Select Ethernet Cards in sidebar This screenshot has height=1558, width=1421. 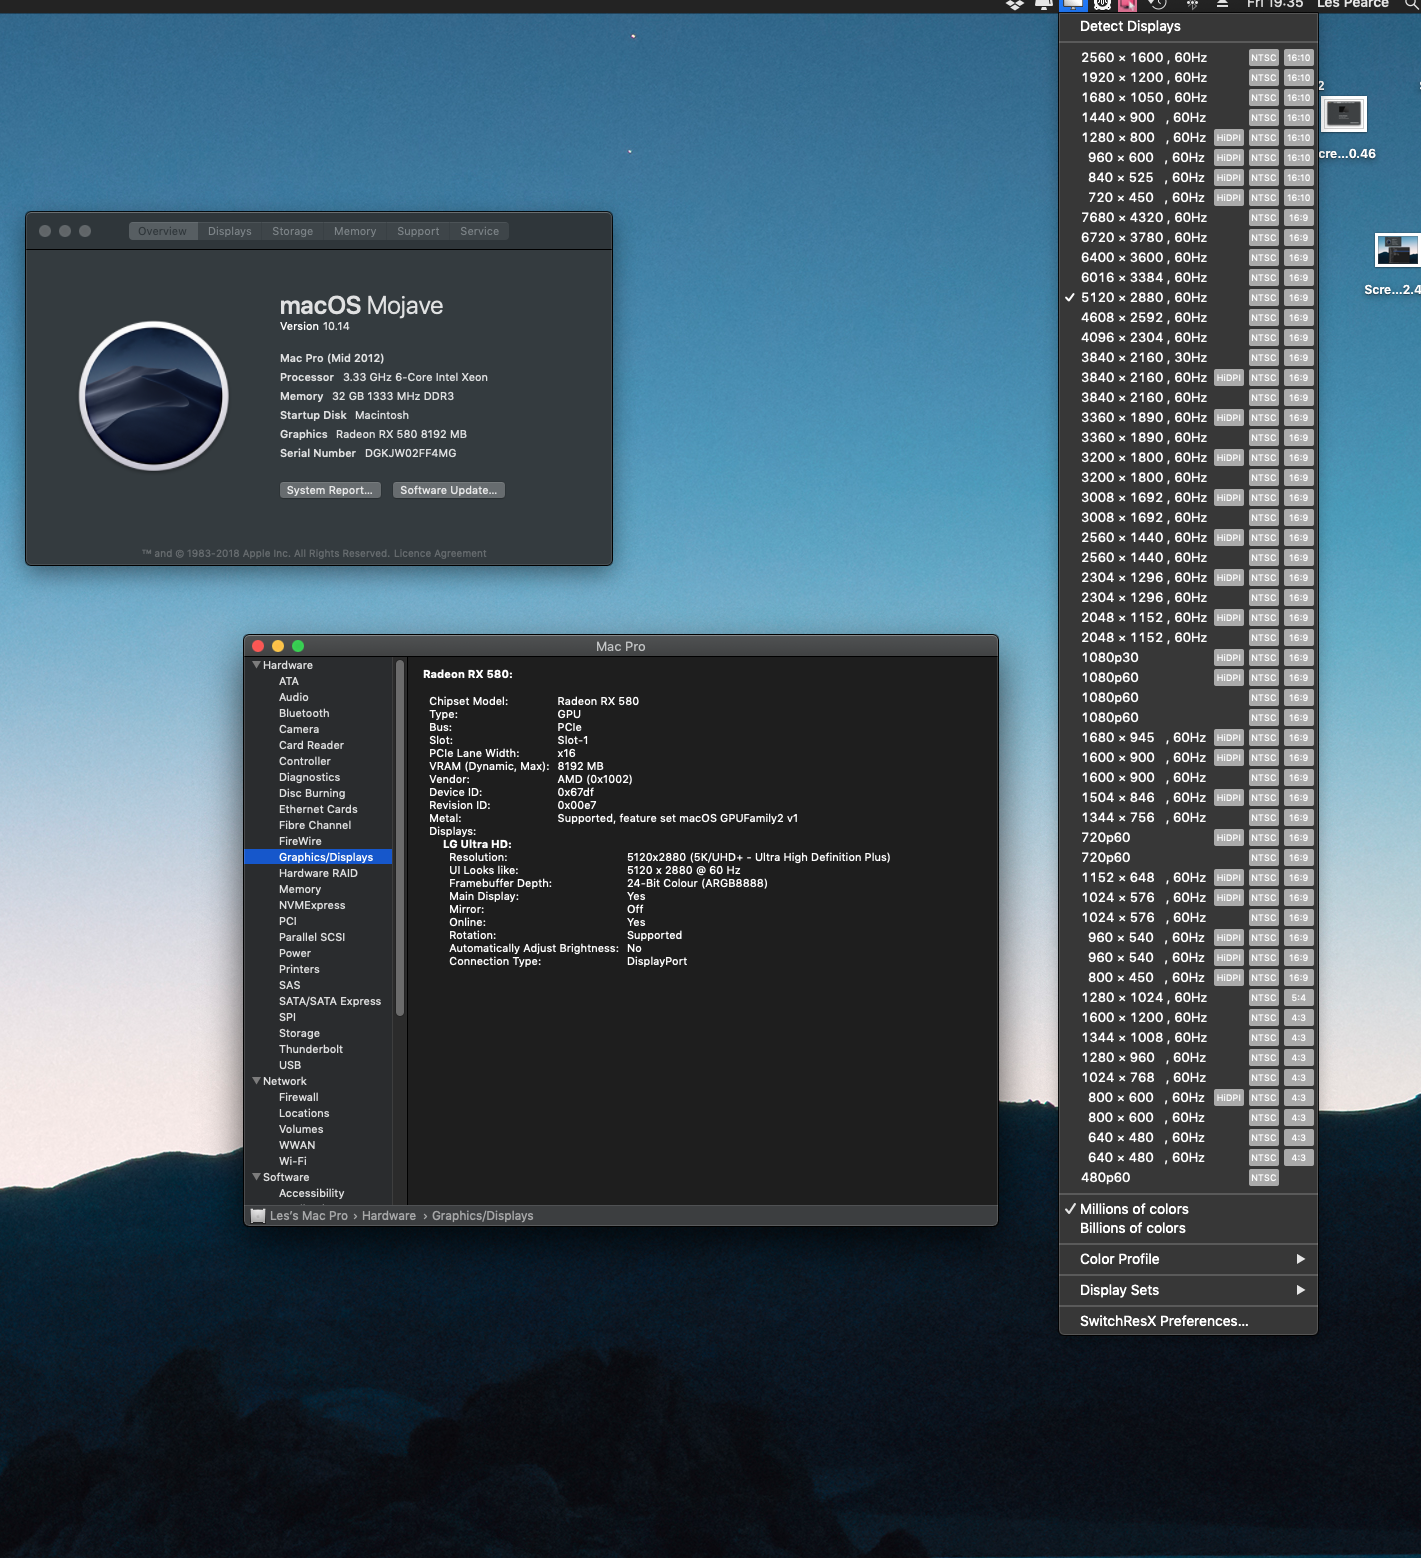[318, 809]
